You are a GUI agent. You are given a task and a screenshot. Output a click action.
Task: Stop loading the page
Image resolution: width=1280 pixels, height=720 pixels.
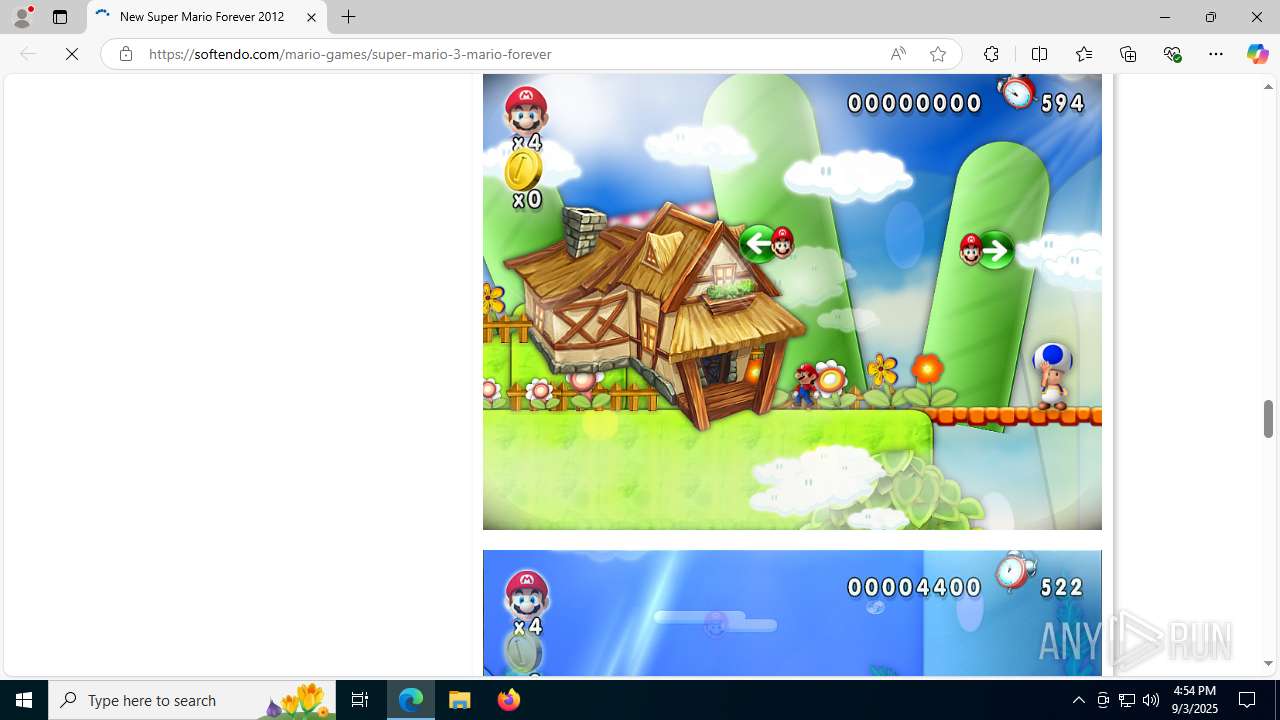(72, 54)
